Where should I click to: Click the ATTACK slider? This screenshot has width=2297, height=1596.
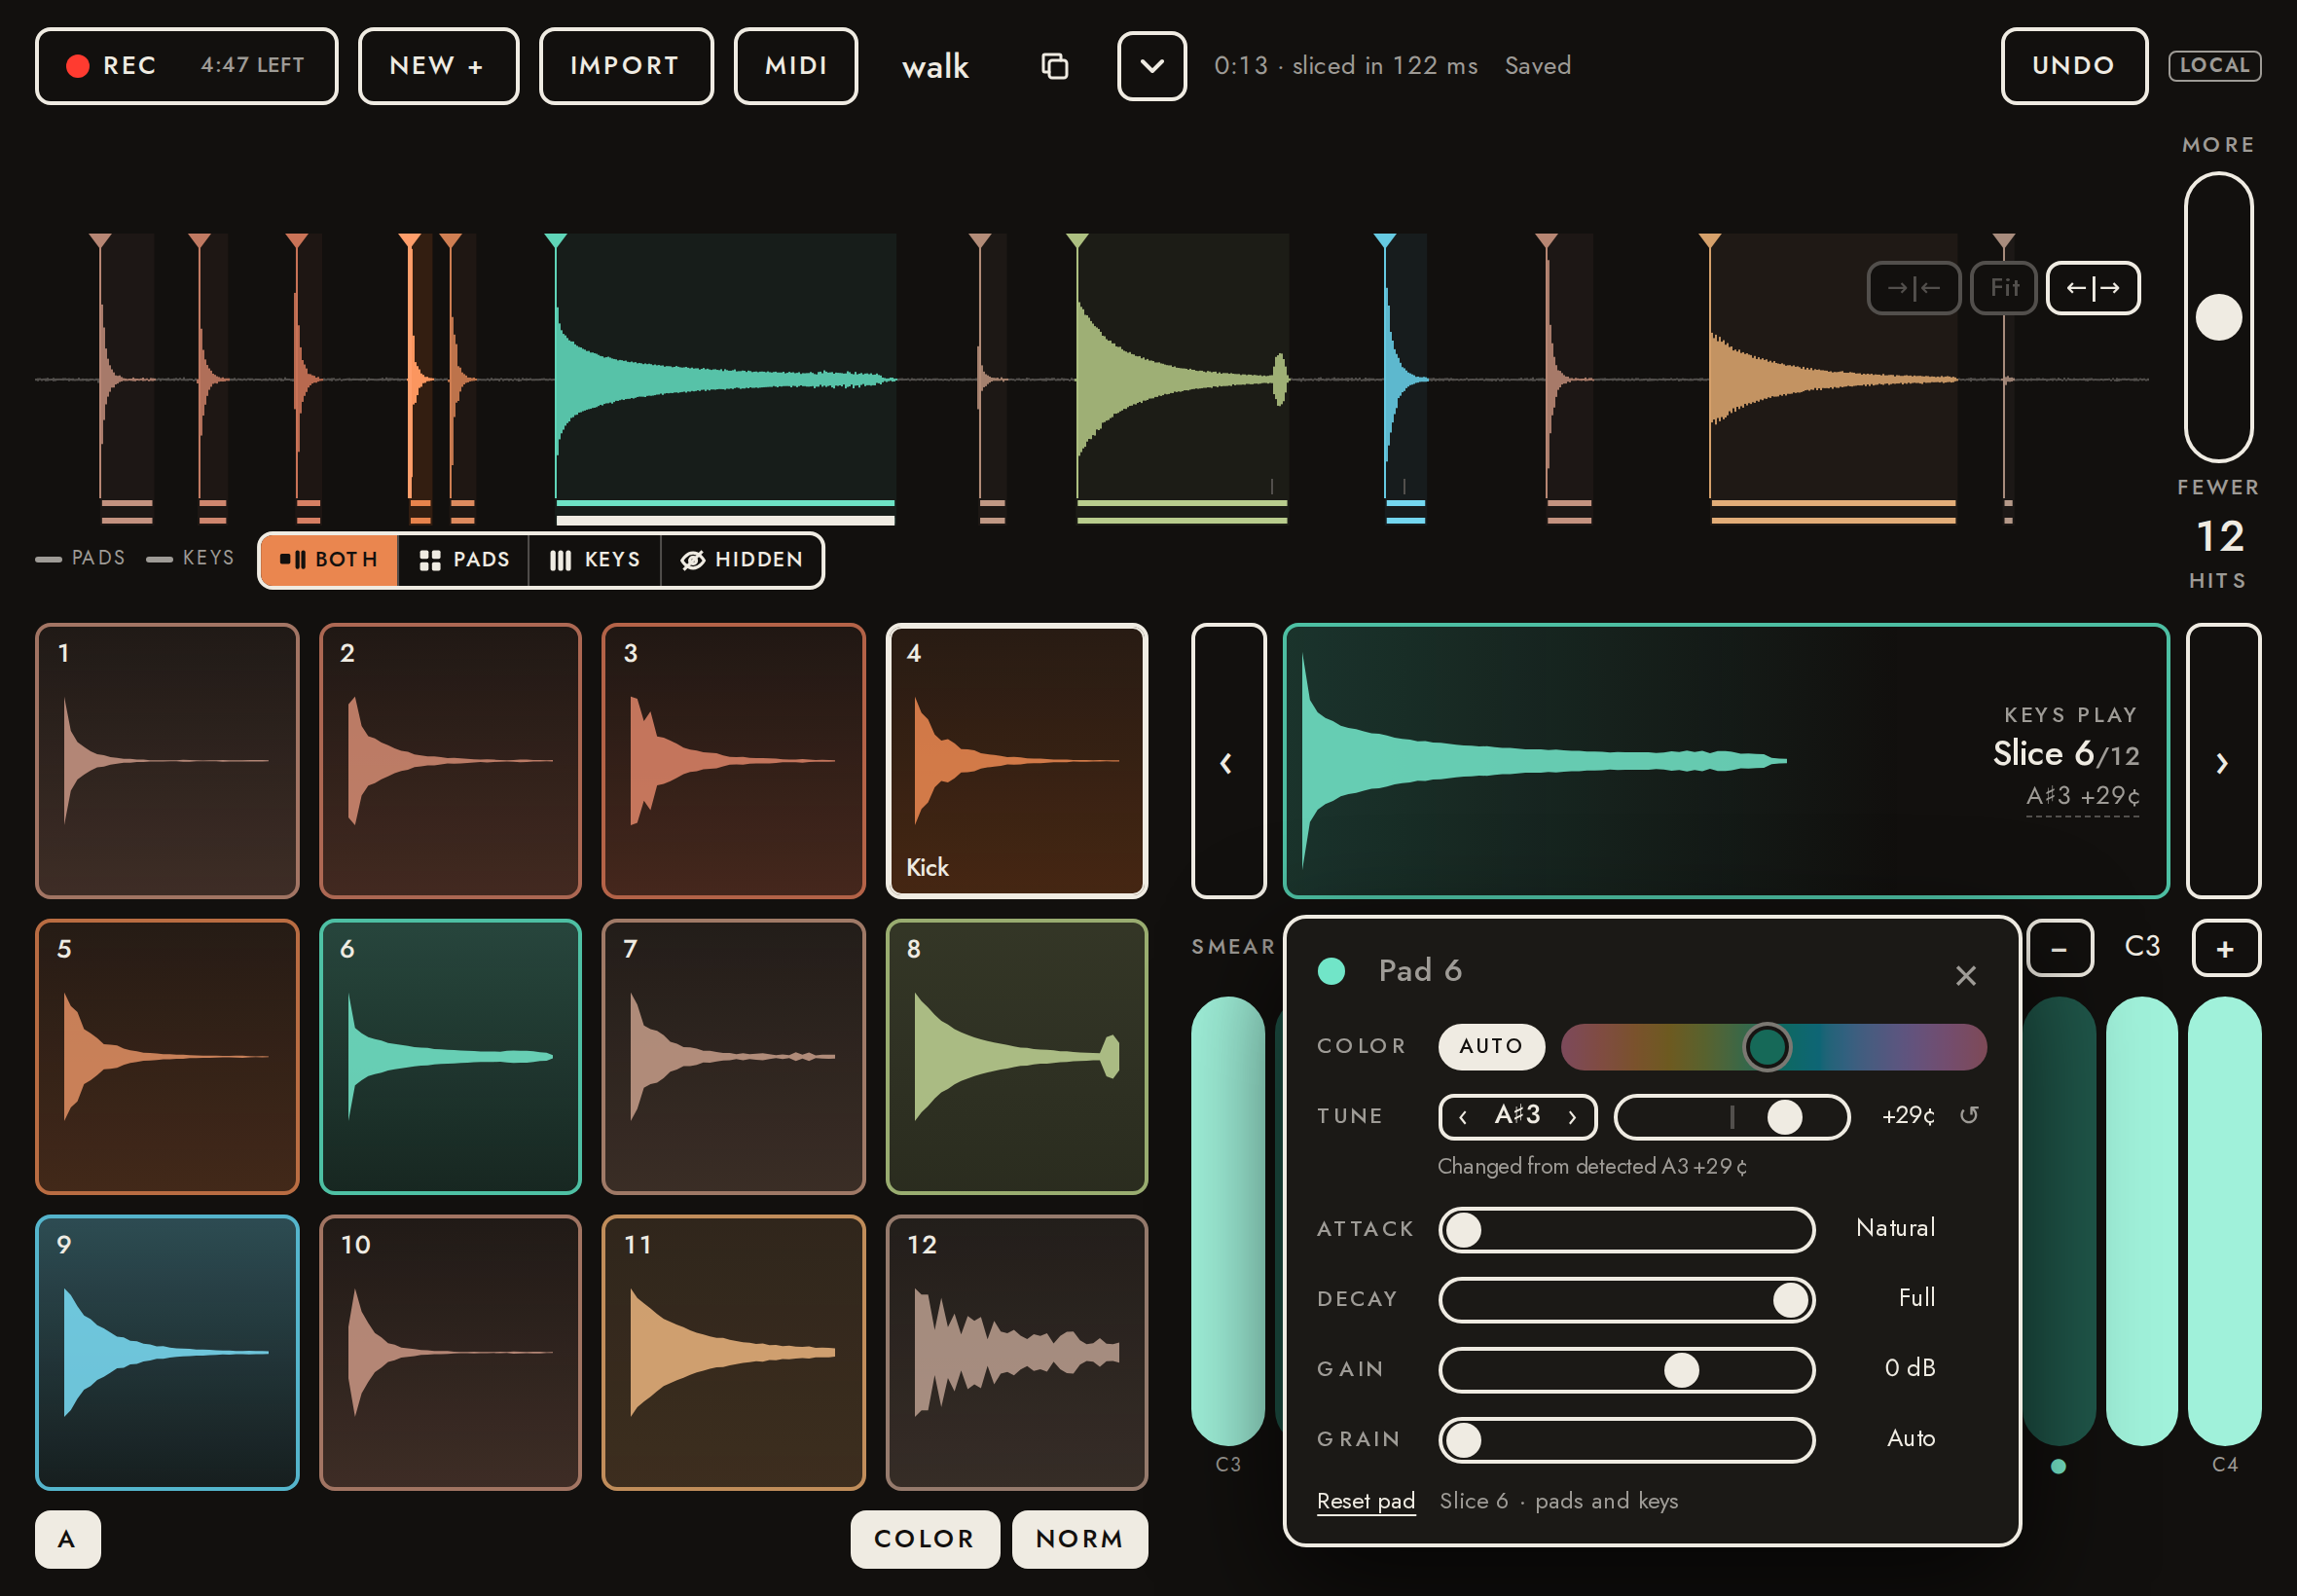(x=1626, y=1230)
